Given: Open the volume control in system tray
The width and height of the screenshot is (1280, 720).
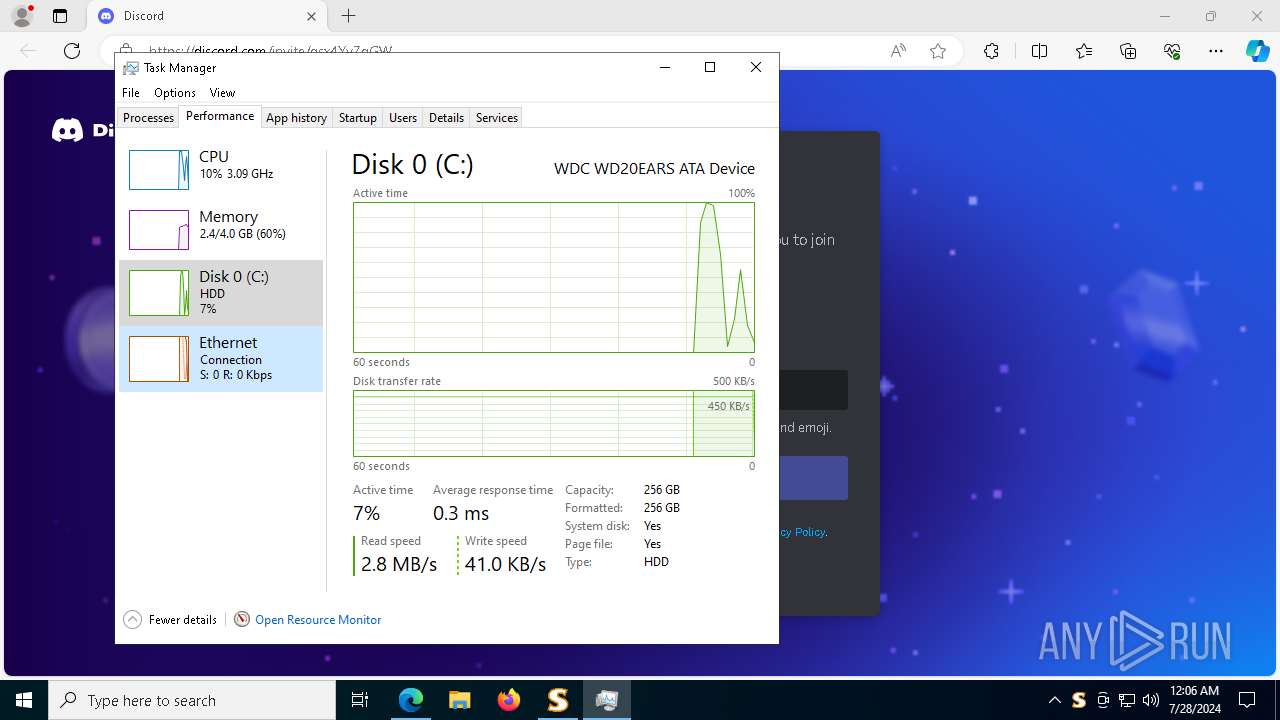Looking at the screenshot, I should (x=1151, y=700).
